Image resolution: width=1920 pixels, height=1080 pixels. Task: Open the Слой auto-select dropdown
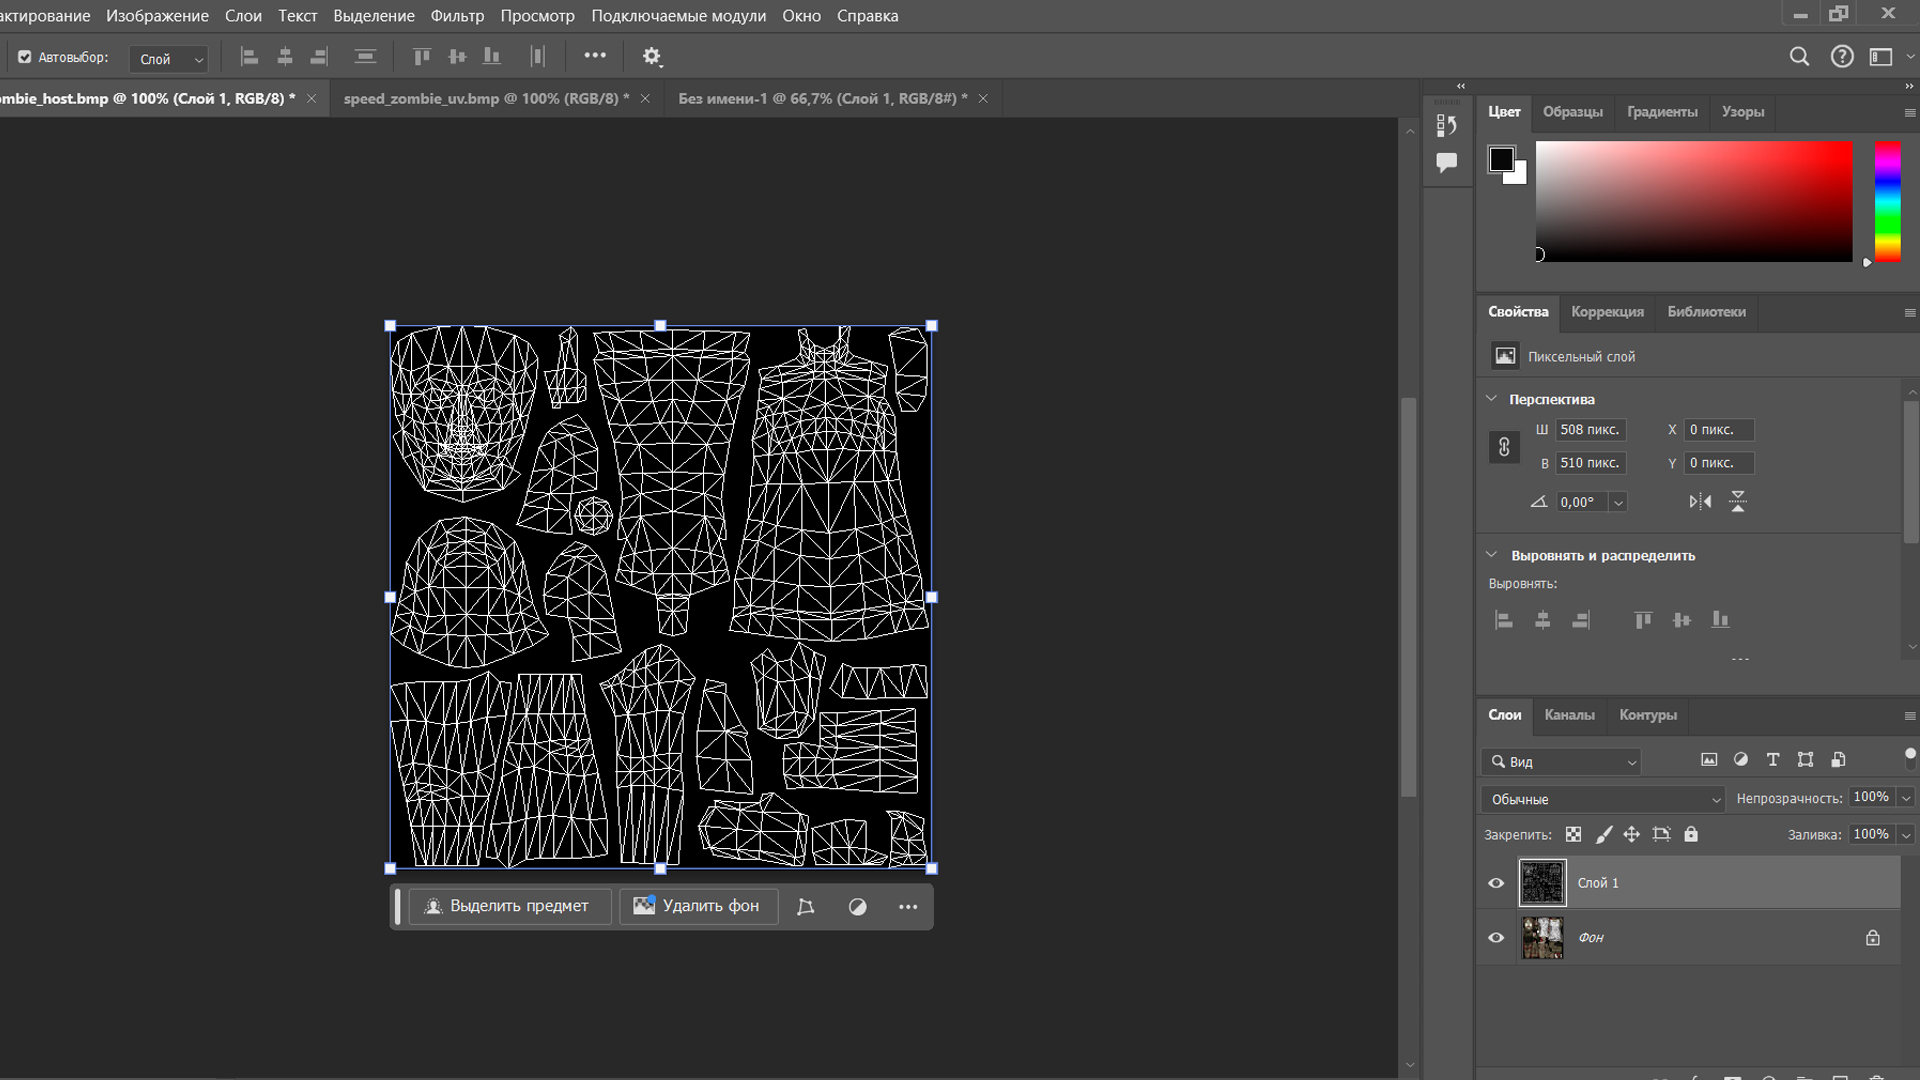coord(169,59)
